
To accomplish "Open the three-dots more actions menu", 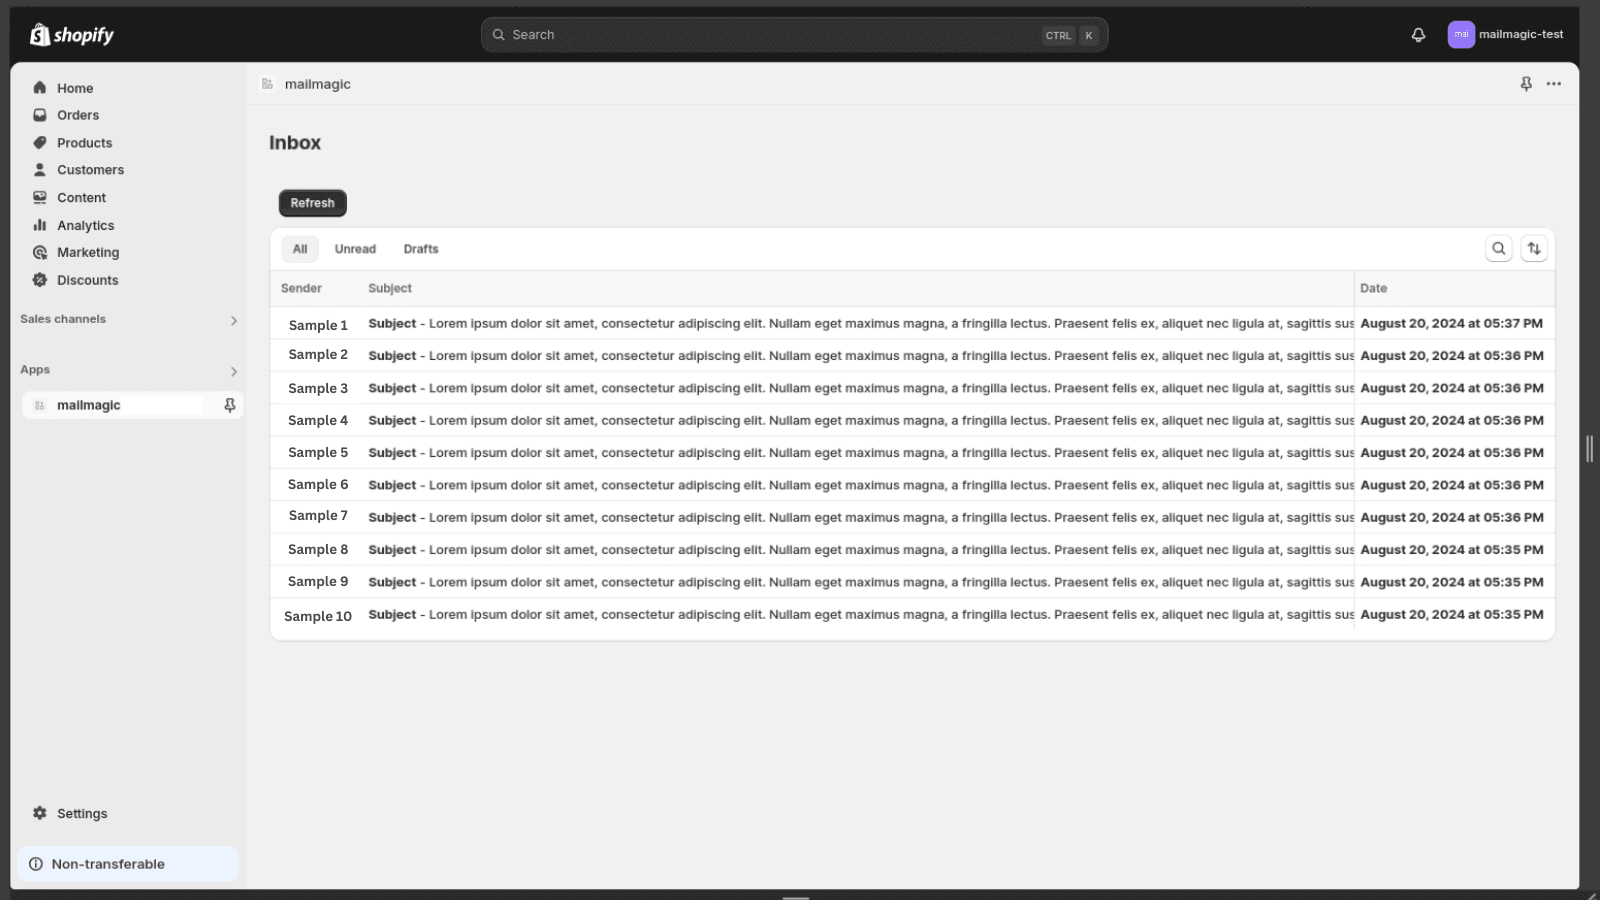I will [1553, 84].
